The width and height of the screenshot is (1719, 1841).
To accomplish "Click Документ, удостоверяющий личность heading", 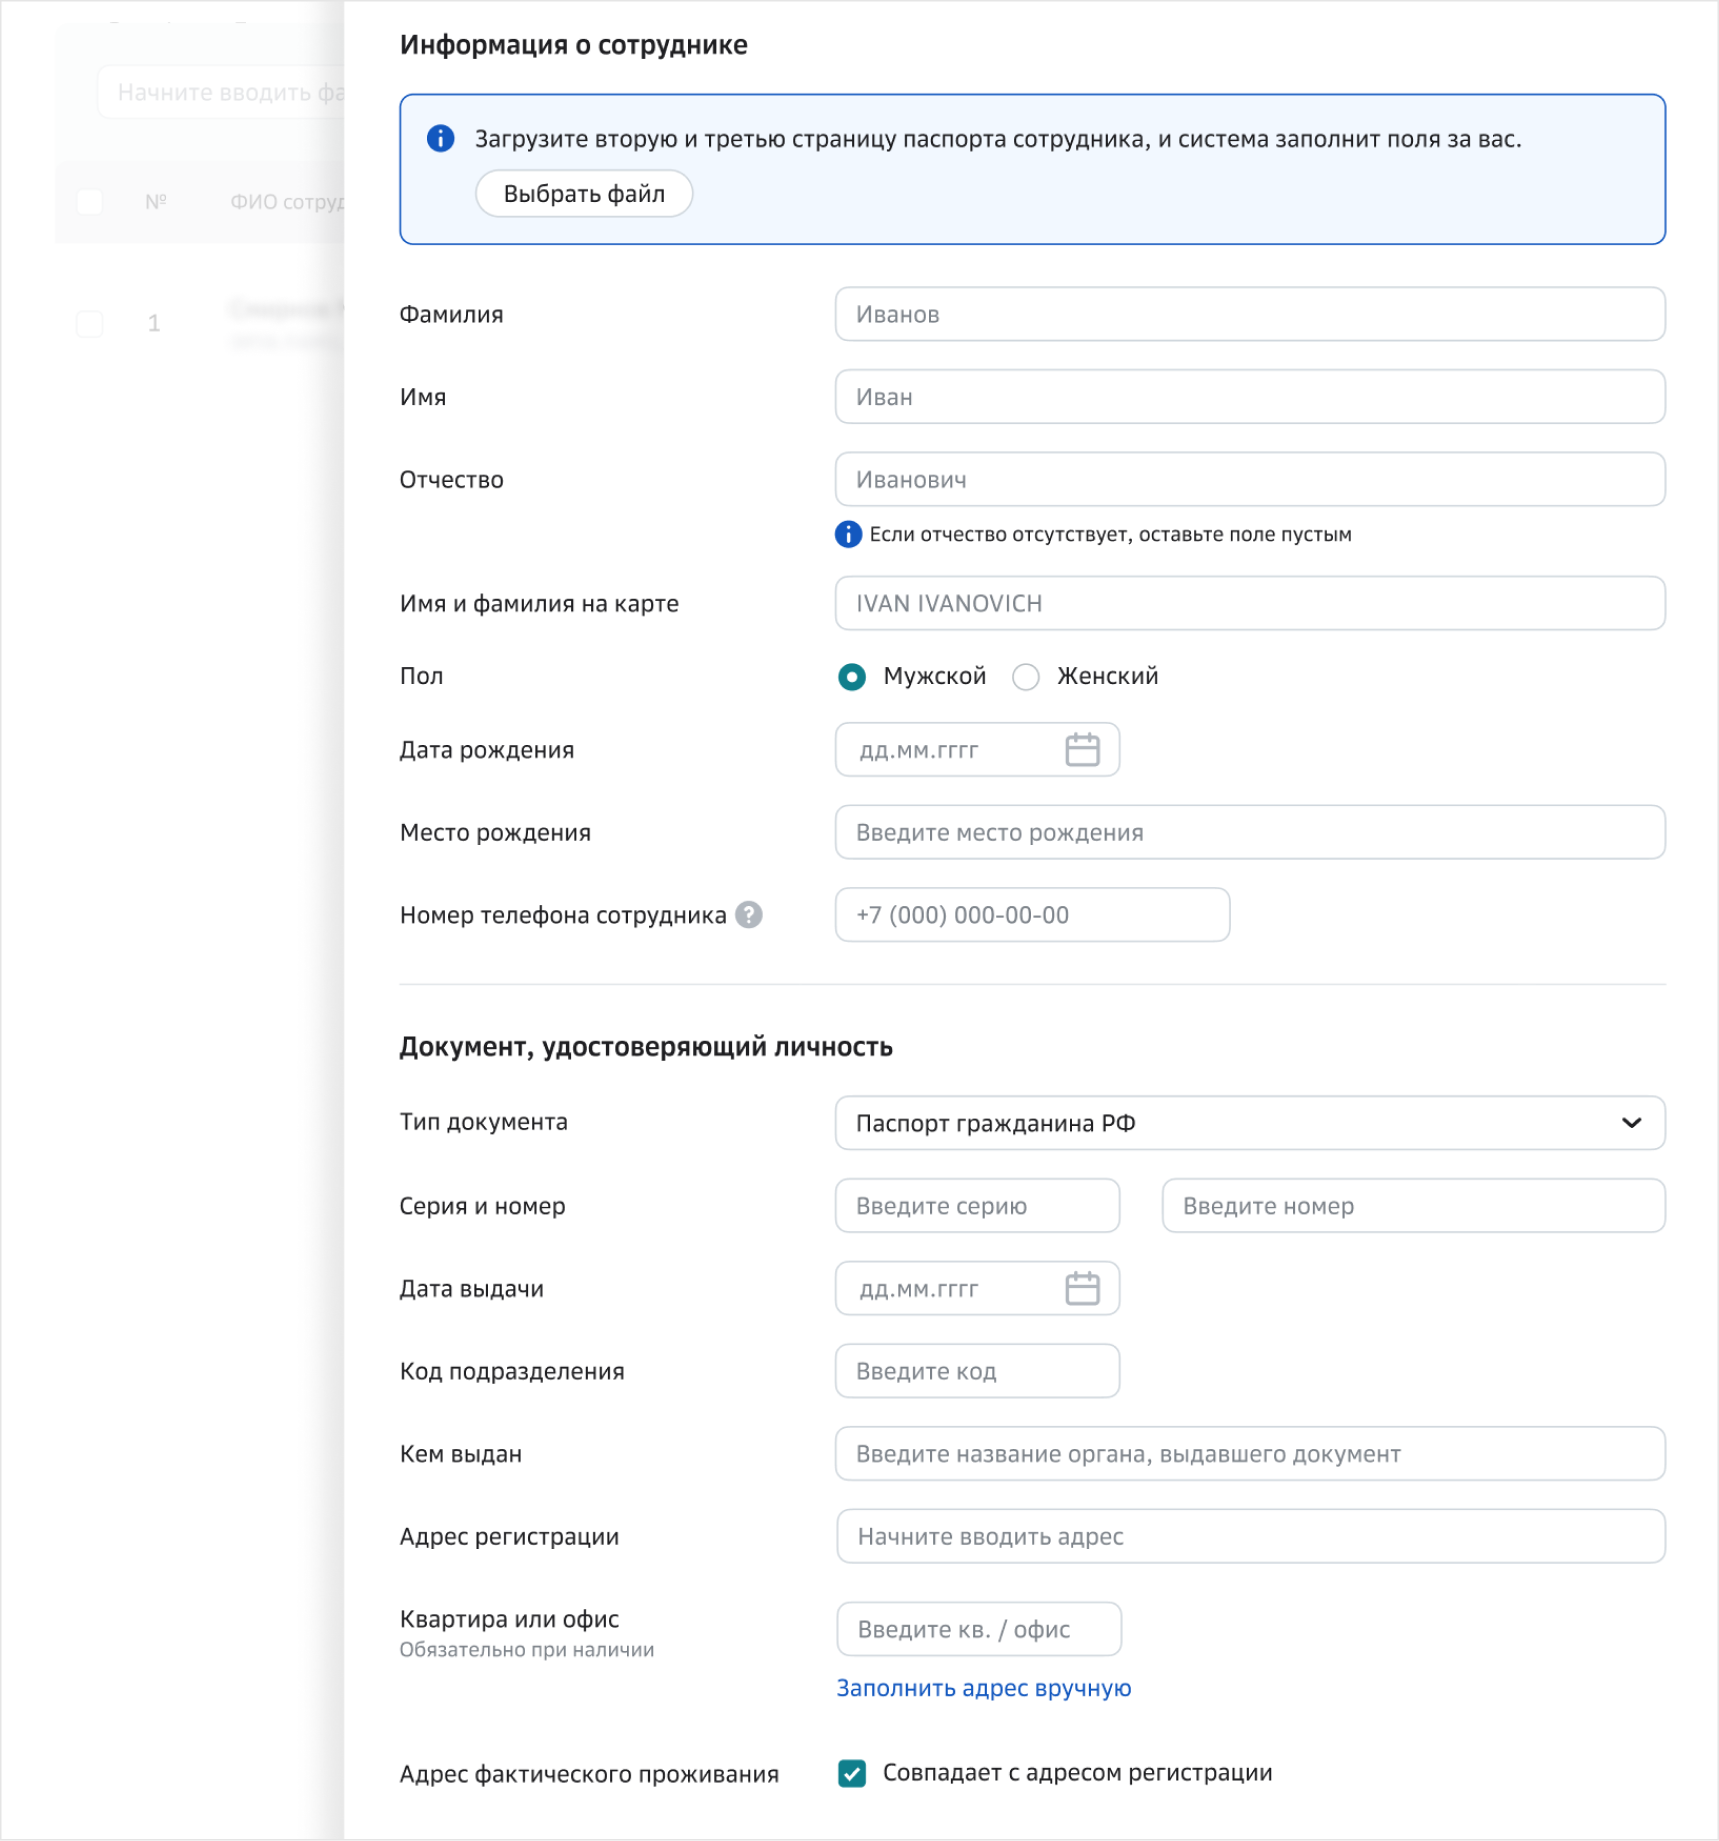I will pos(646,1047).
